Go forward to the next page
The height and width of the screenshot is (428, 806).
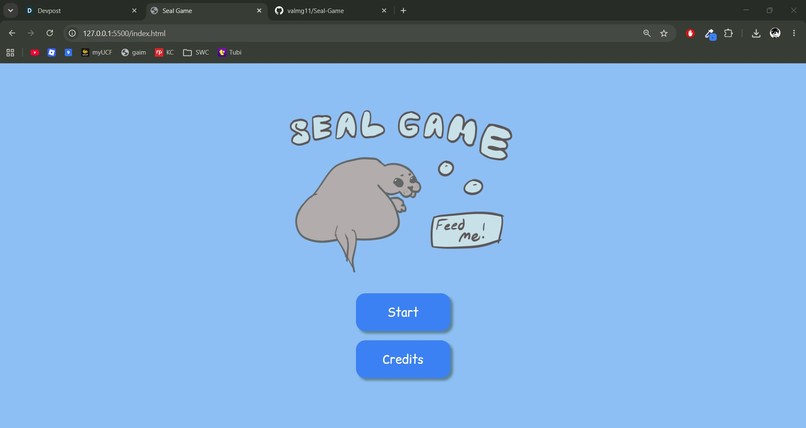pos(31,33)
